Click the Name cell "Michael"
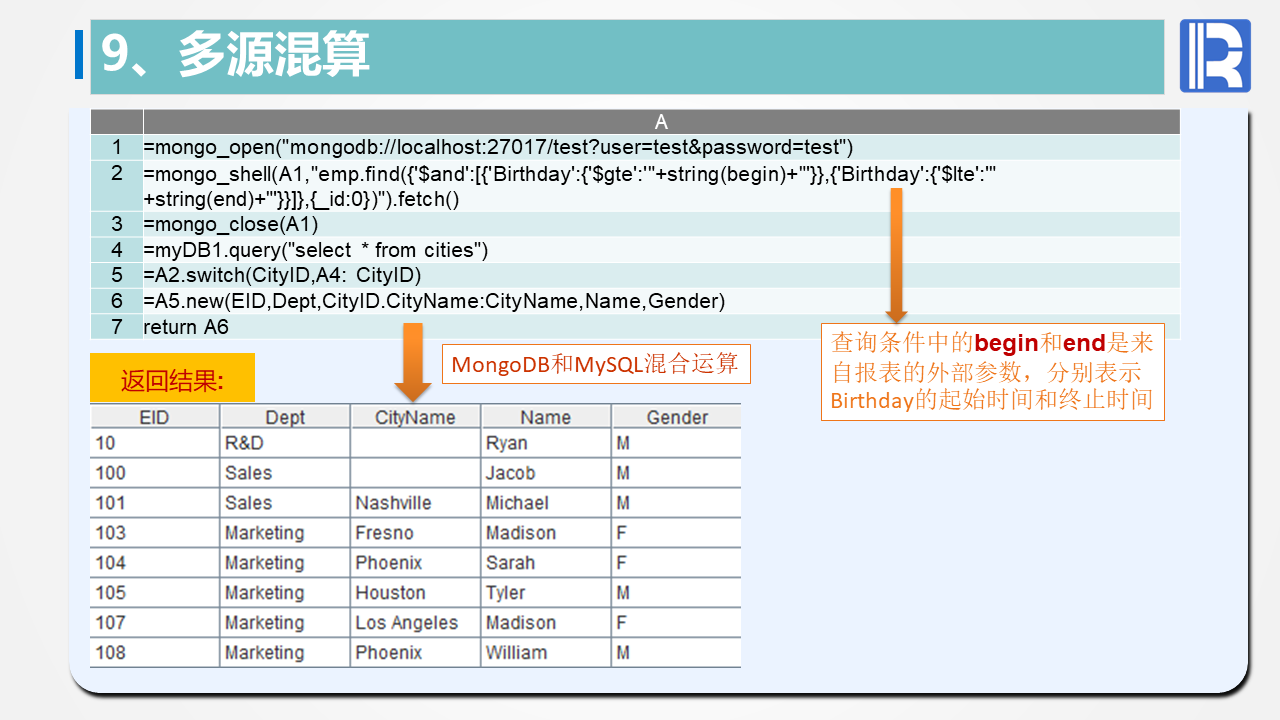 click(546, 503)
